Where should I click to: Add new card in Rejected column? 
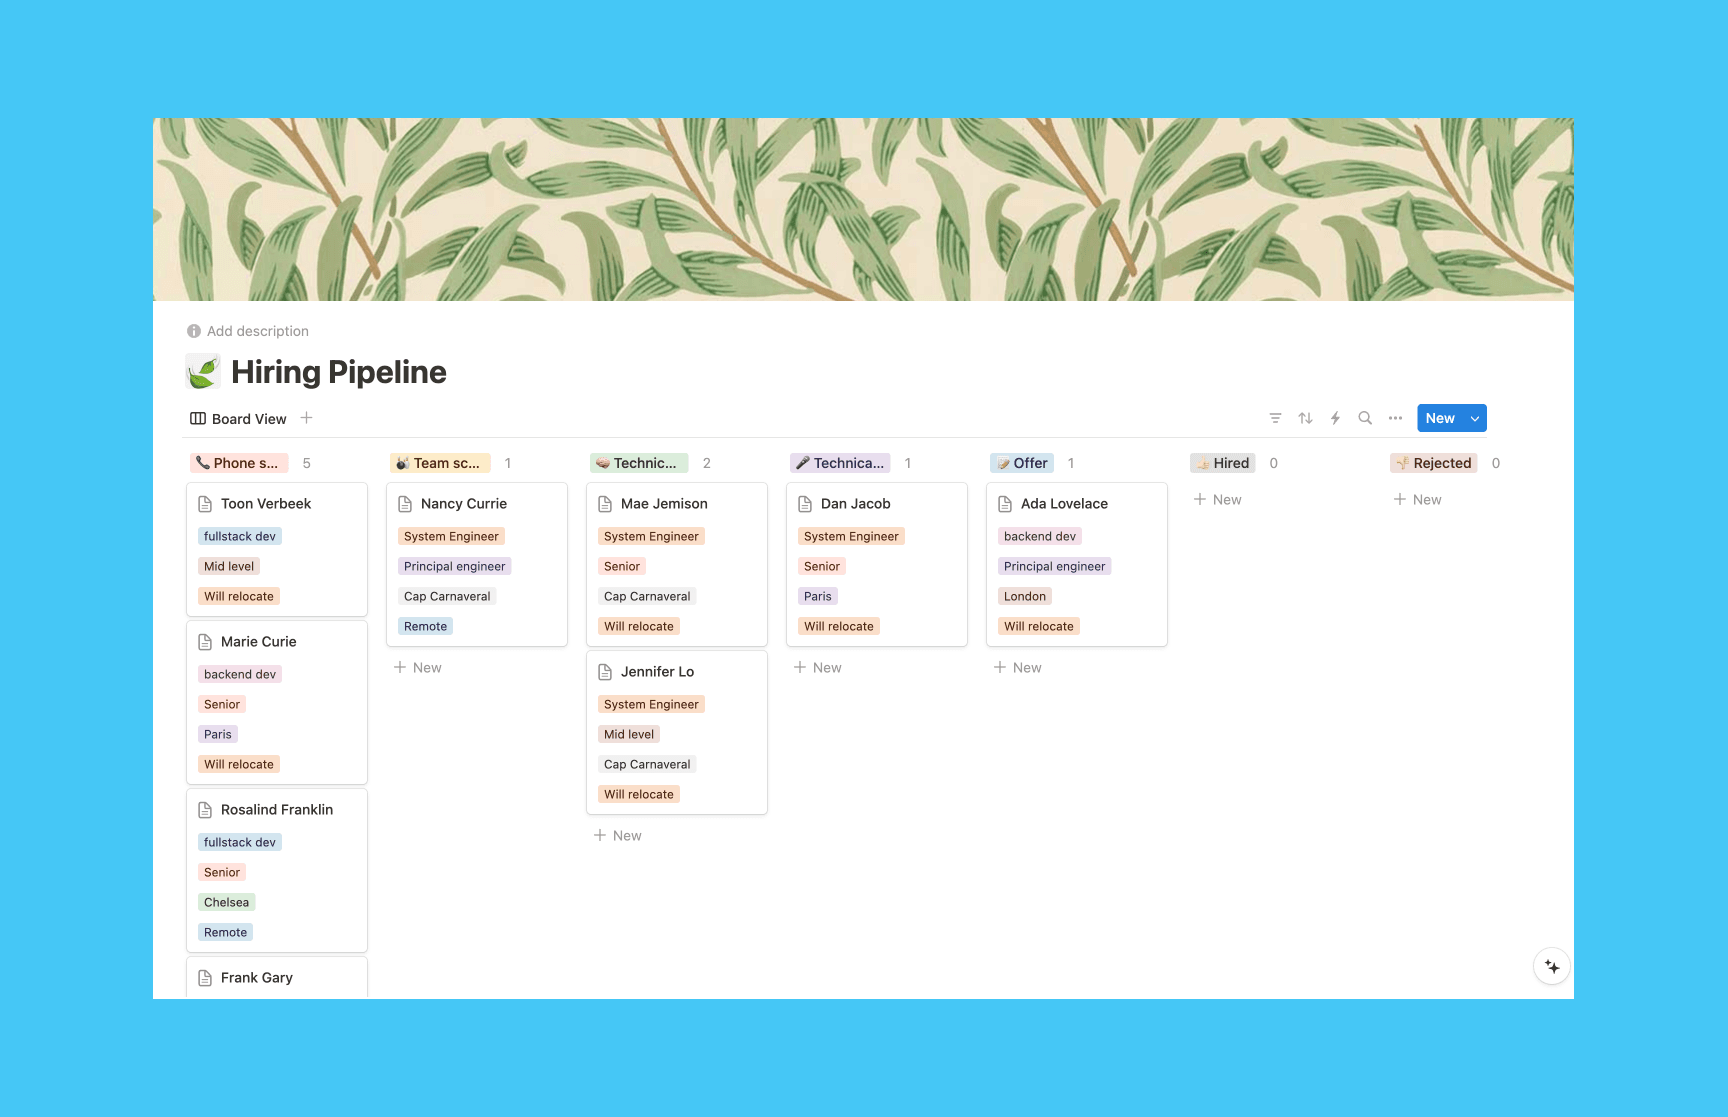click(1418, 499)
